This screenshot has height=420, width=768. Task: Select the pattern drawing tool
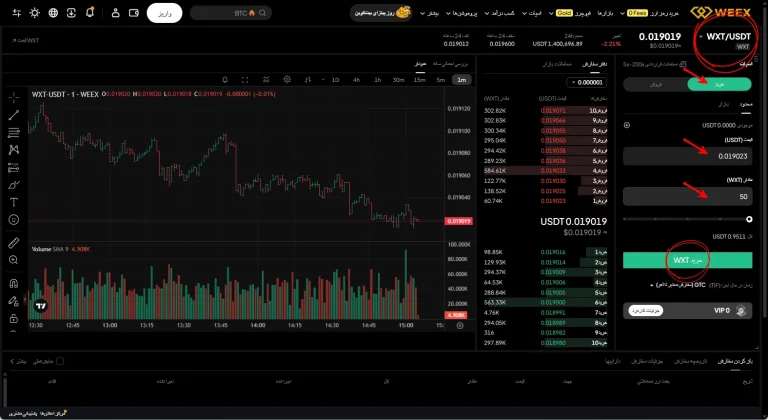pyautogui.click(x=14, y=150)
